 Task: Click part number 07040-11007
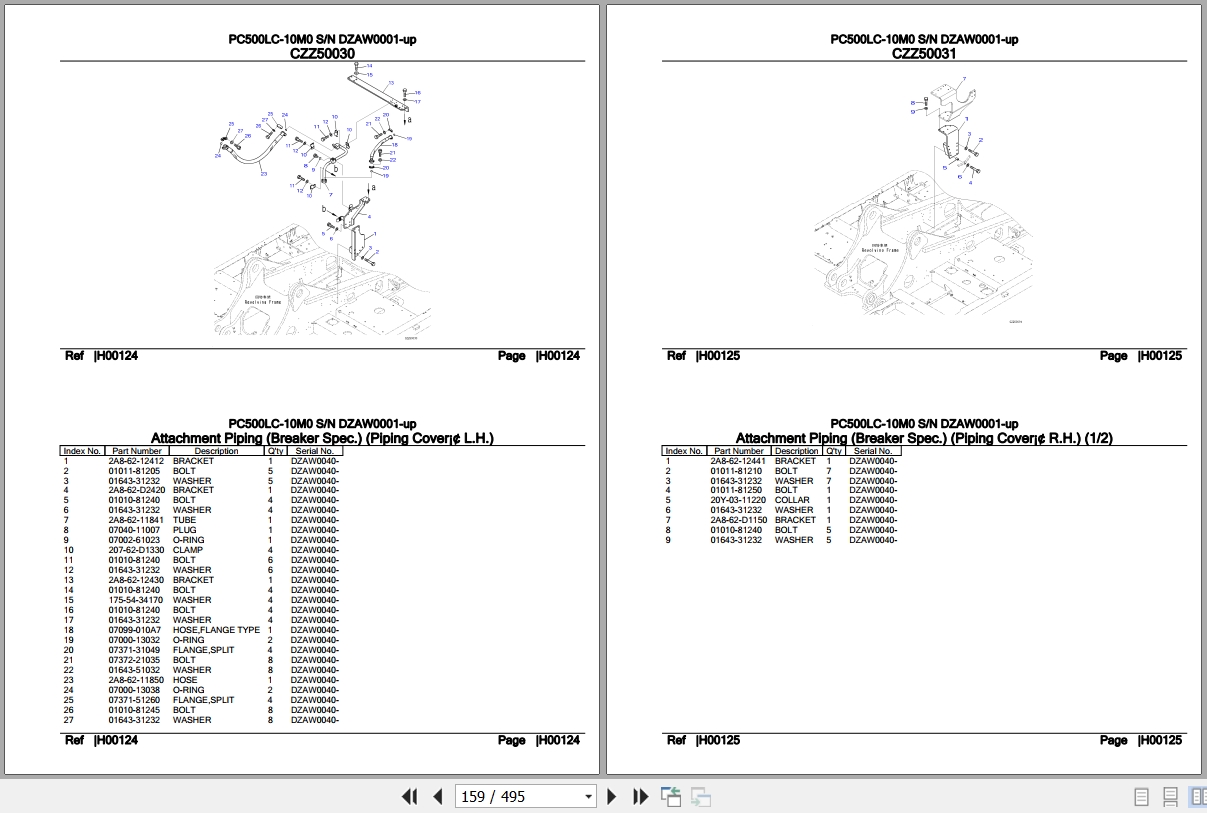click(134, 530)
